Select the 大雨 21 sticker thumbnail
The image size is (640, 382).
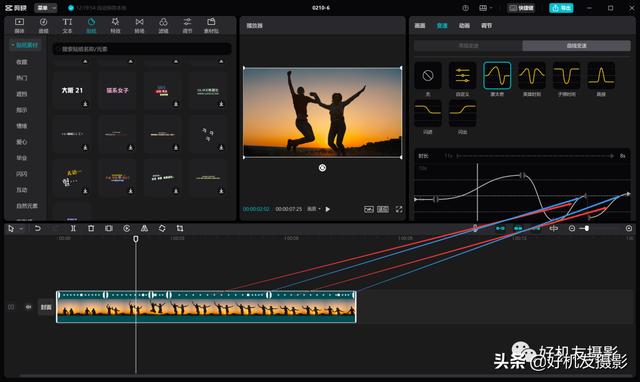72,90
